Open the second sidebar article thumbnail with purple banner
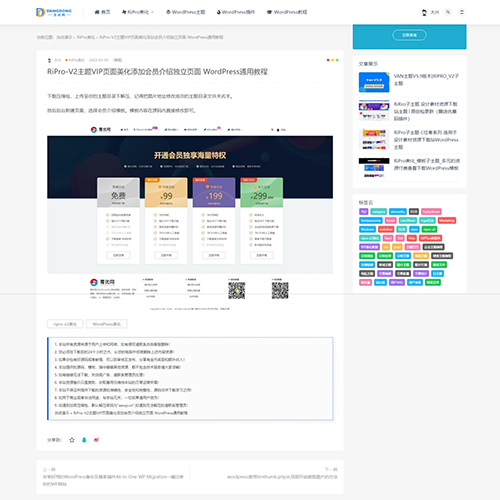Screen dimensions: 500x500 374,110
